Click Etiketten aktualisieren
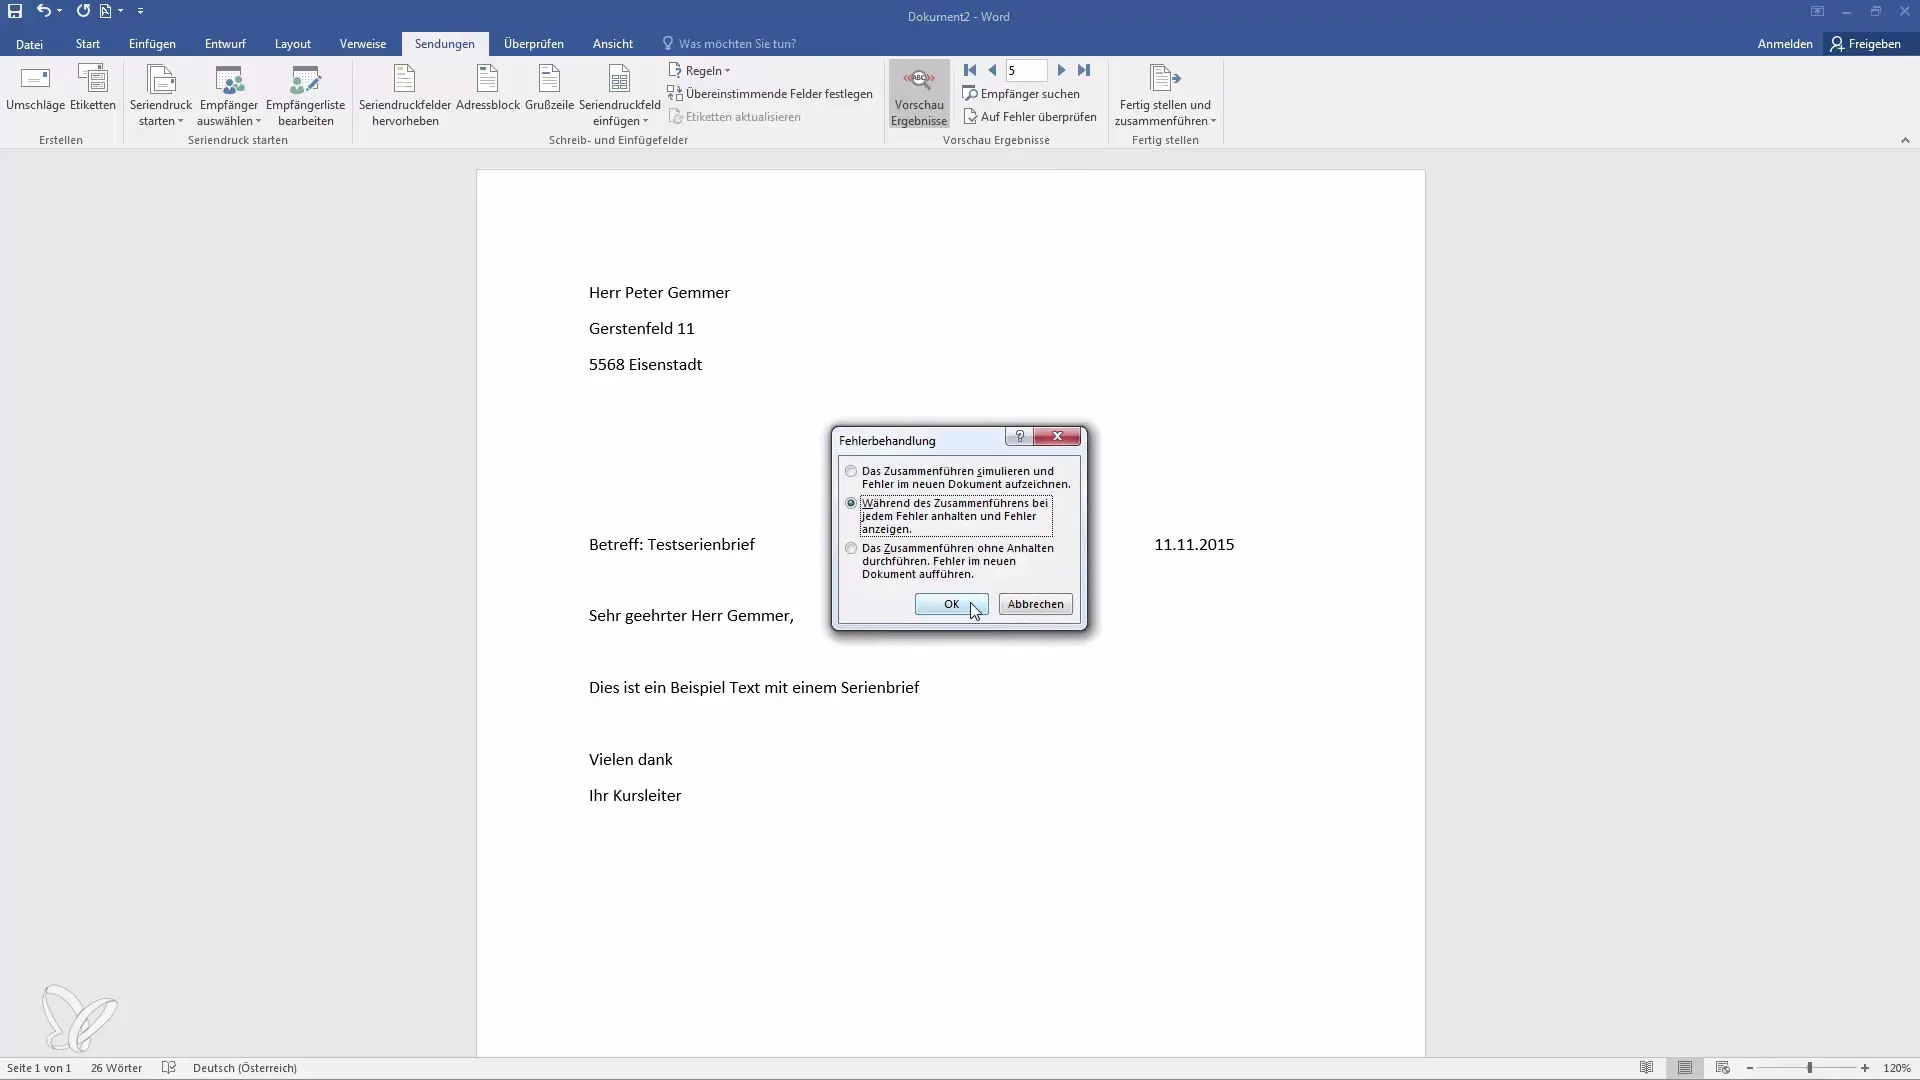Screen dimensions: 1920x1080 pos(734,117)
